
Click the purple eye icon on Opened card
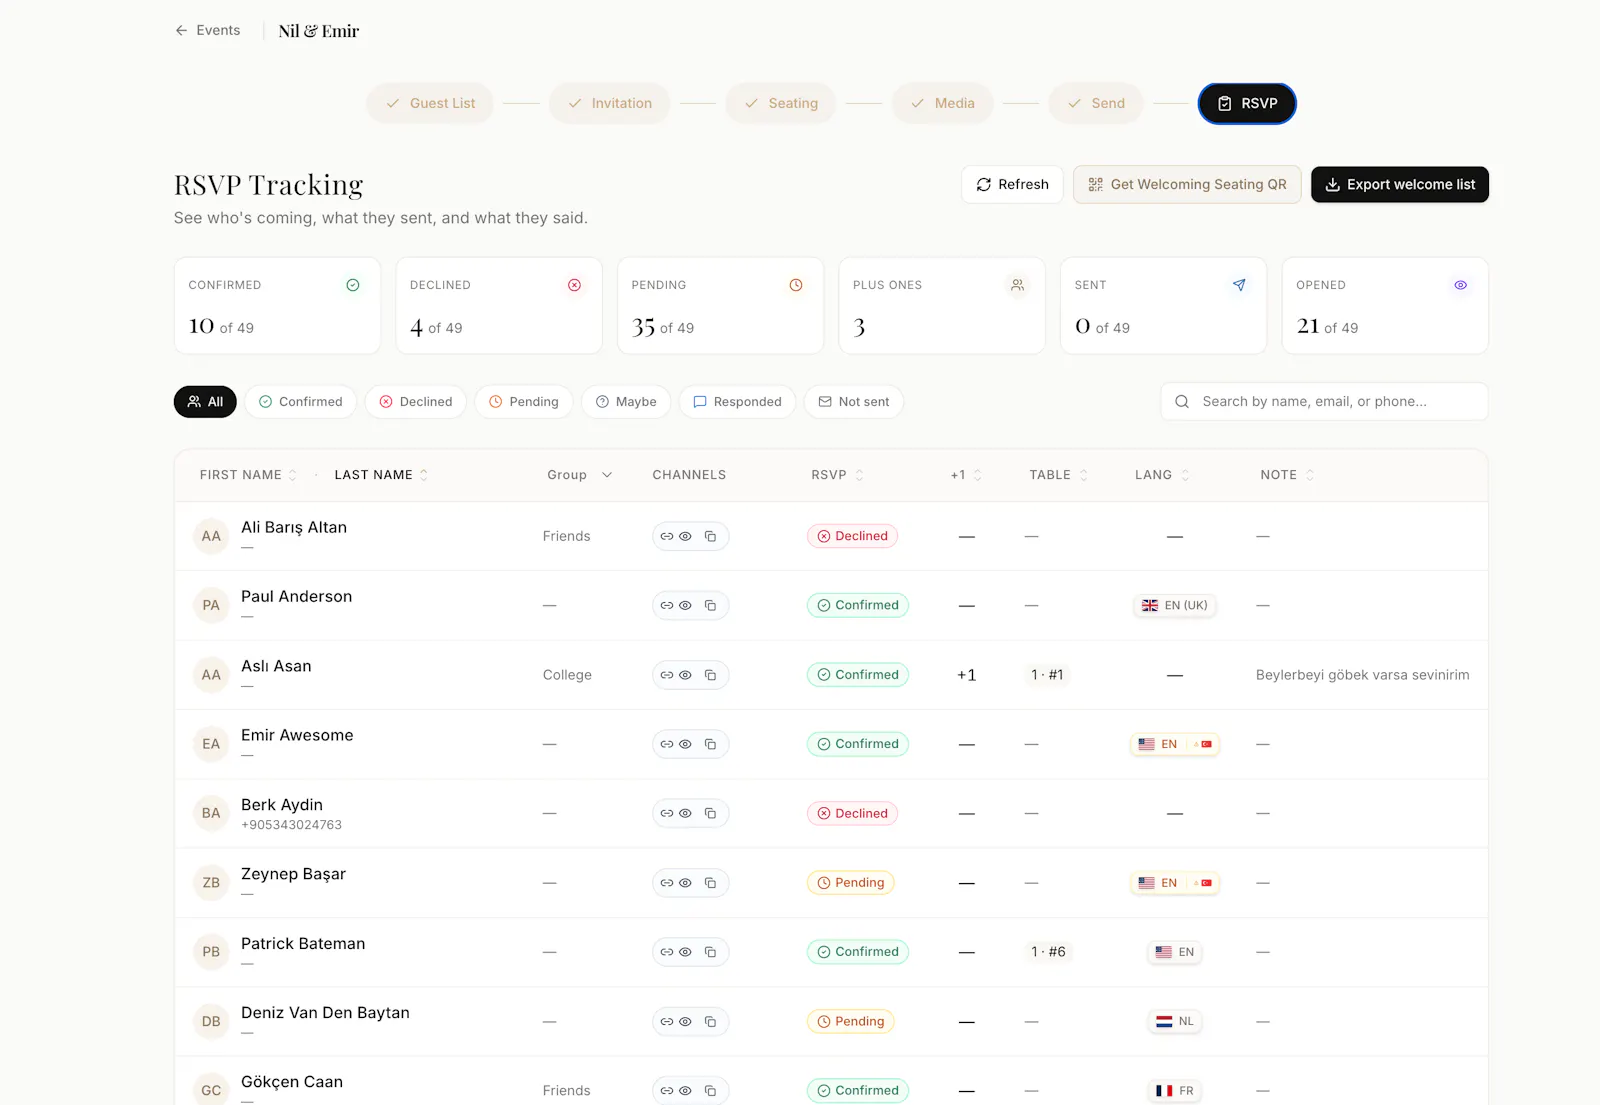pyautogui.click(x=1461, y=285)
